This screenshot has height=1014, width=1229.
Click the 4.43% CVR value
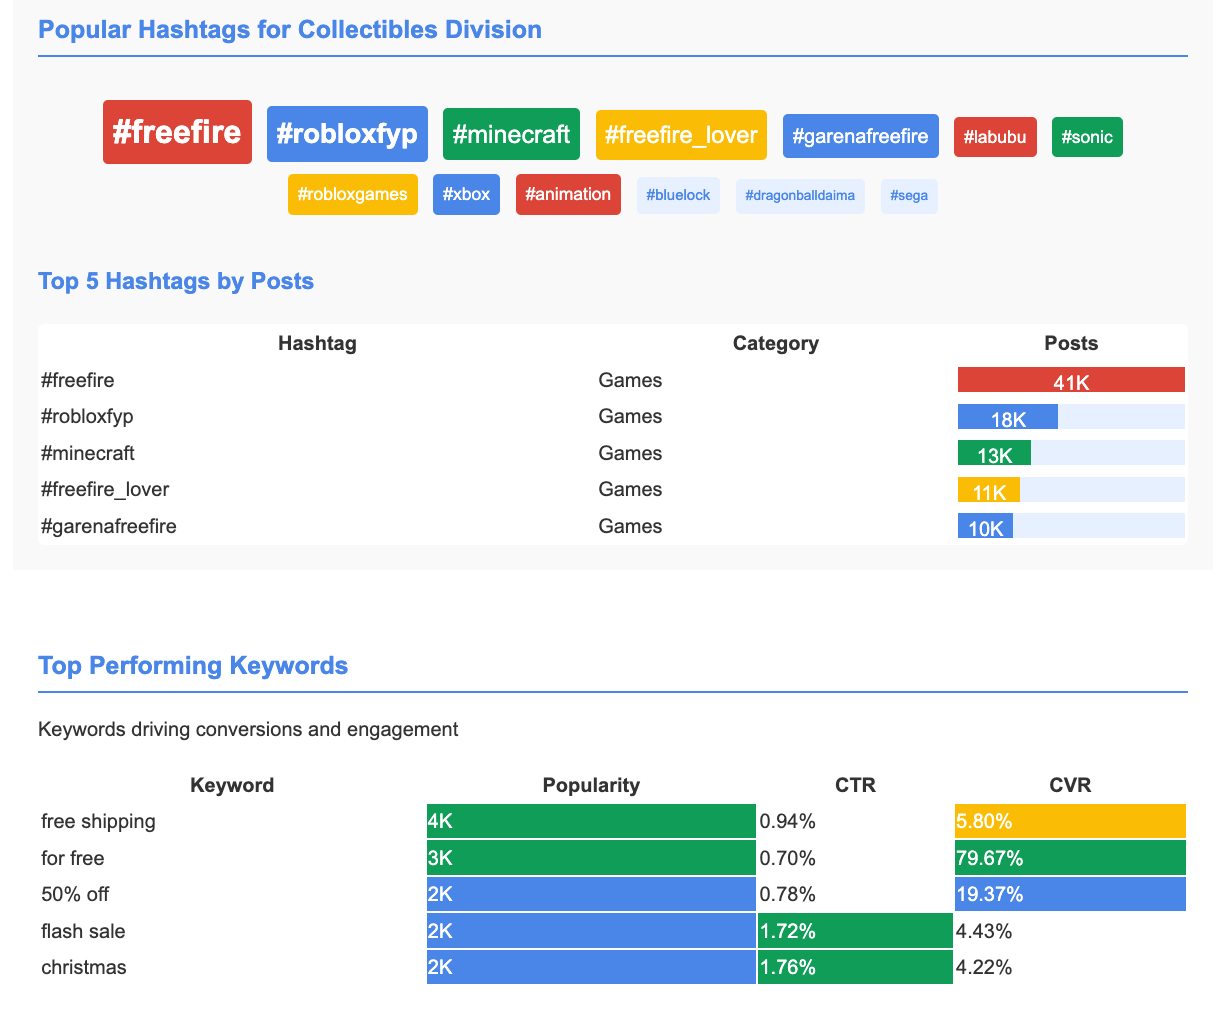(x=985, y=931)
